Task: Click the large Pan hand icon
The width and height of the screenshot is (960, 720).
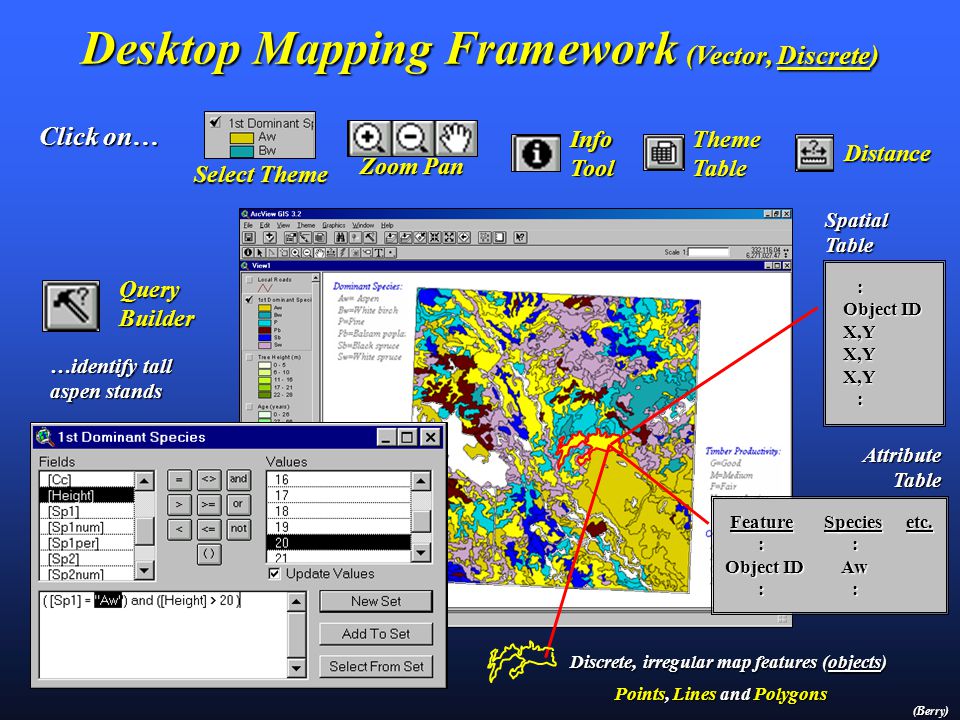Action: point(456,138)
